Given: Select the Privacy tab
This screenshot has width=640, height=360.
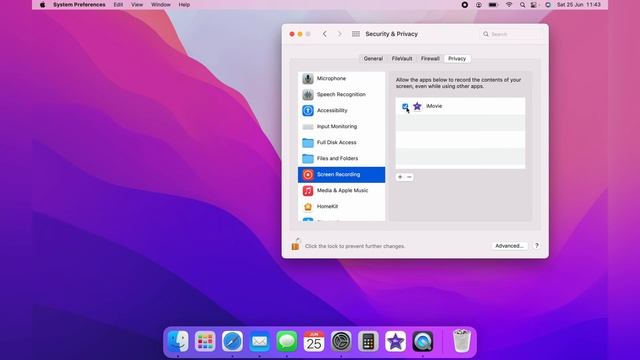Looking at the screenshot, I should point(457,59).
